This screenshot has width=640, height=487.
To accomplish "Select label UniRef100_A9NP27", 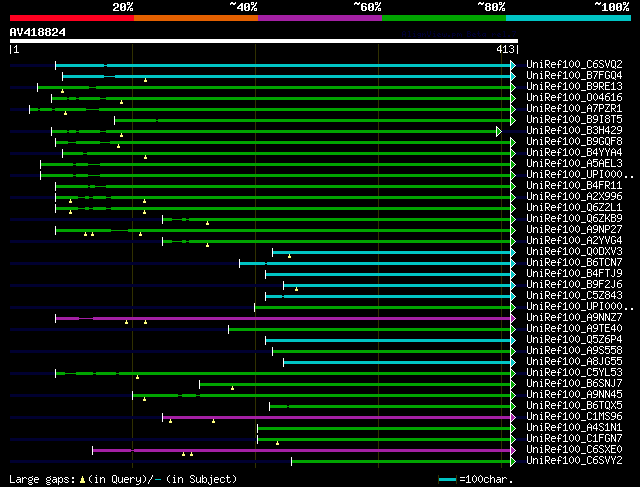I will [574, 230].
